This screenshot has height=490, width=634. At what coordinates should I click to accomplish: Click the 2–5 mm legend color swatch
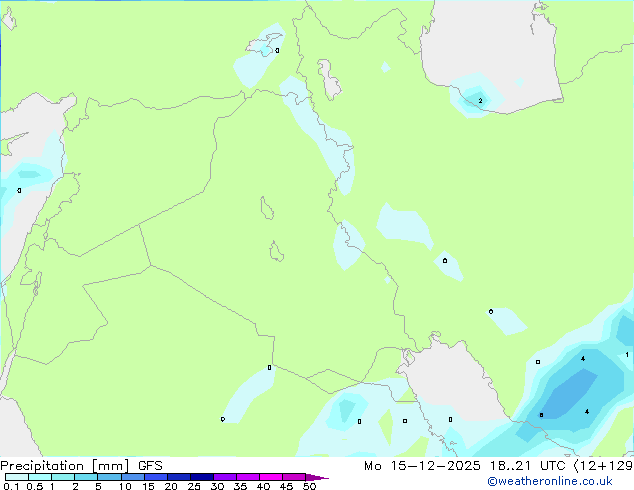coord(86,477)
